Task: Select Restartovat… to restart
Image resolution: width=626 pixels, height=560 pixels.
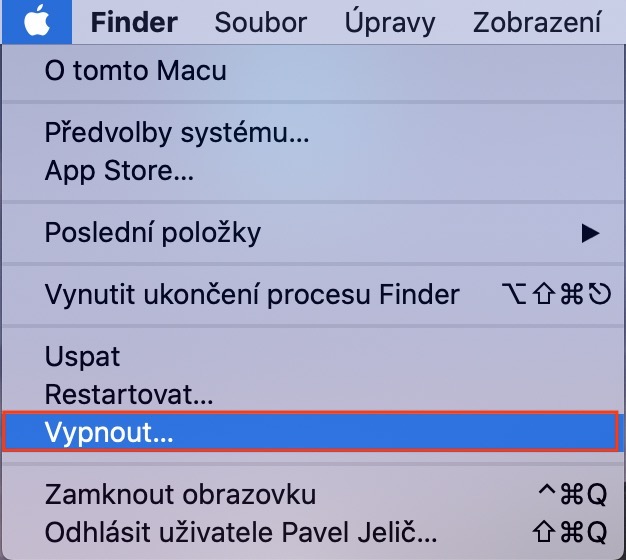Action: coord(129,396)
